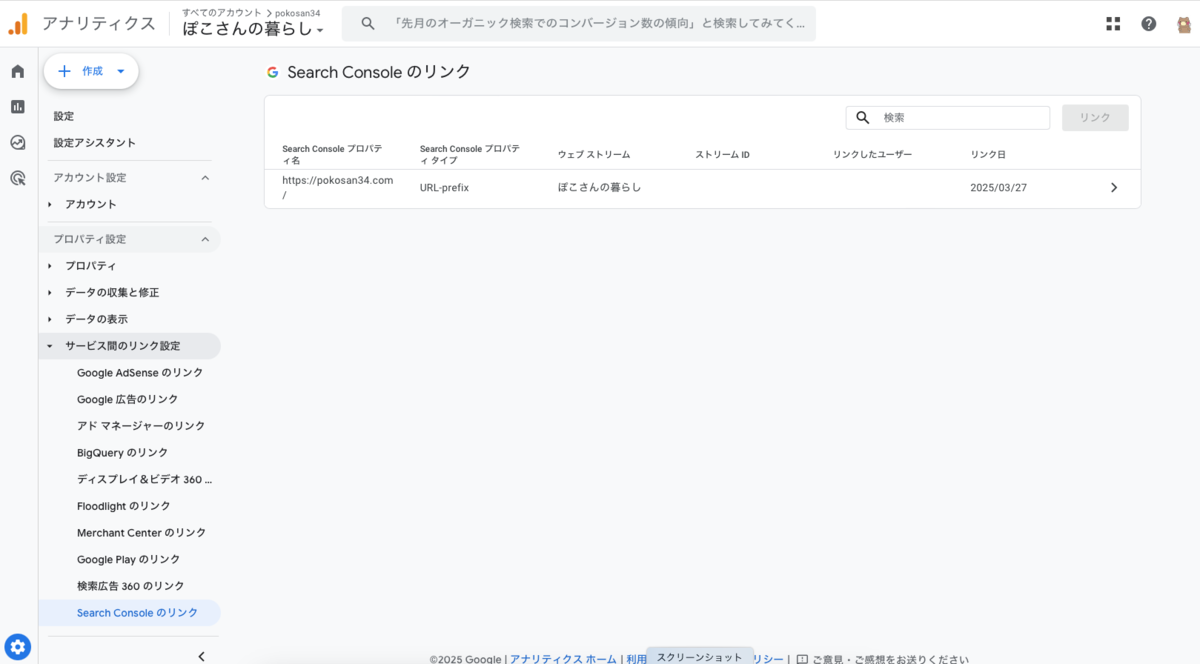Click the ぽこさんの暮らし web stream cell
Viewport: 1200px width, 664px height.
[x=599, y=188]
